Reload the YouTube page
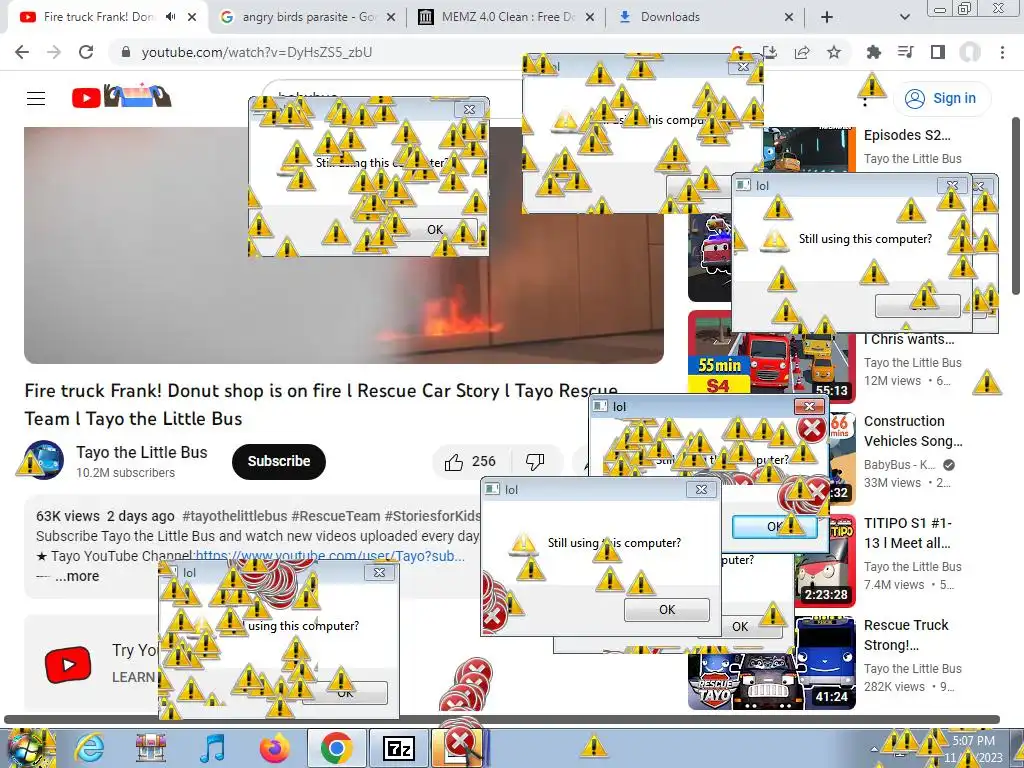The width and height of the screenshot is (1024, 768). click(x=86, y=52)
